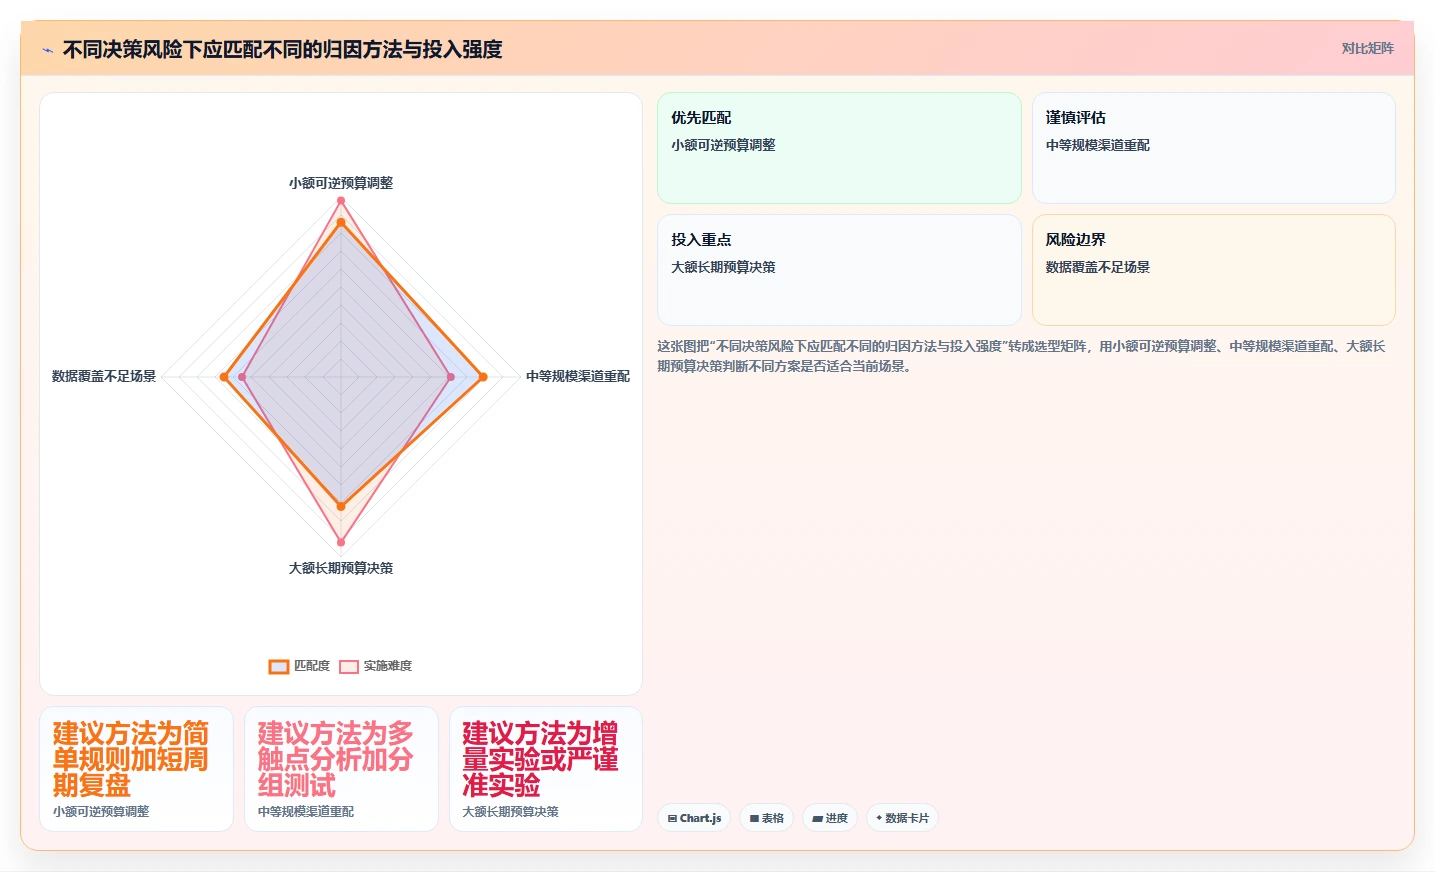Click 小额可逆预算调整 text in 优先匹配 card
Image resolution: width=1435 pixels, height=872 pixels.
click(723, 145)
